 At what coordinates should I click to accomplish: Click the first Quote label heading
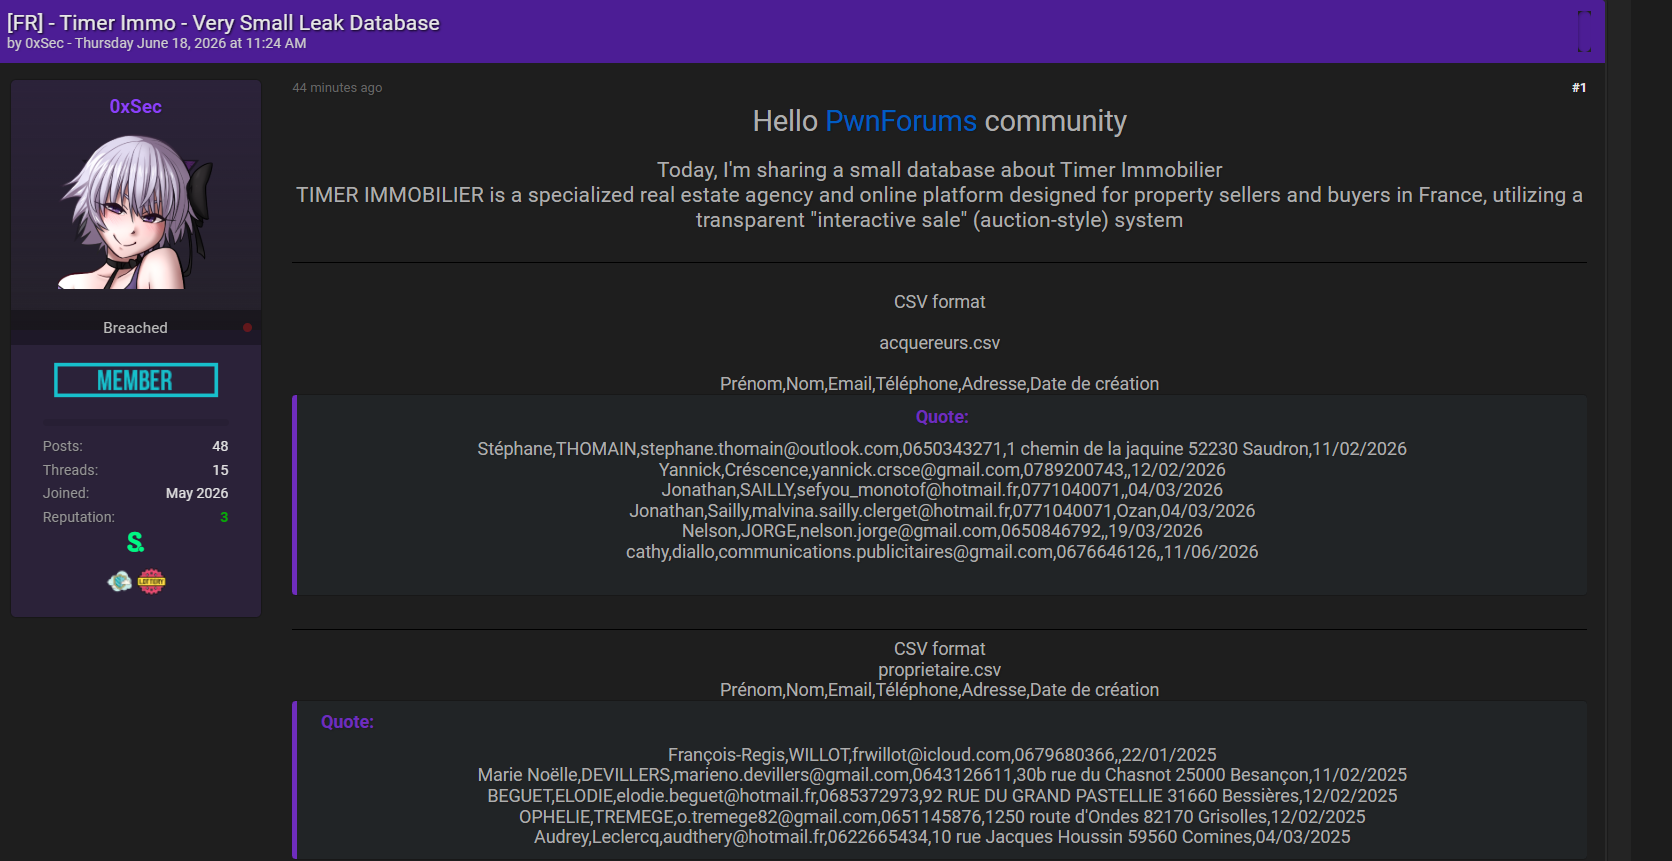(942, 417)
